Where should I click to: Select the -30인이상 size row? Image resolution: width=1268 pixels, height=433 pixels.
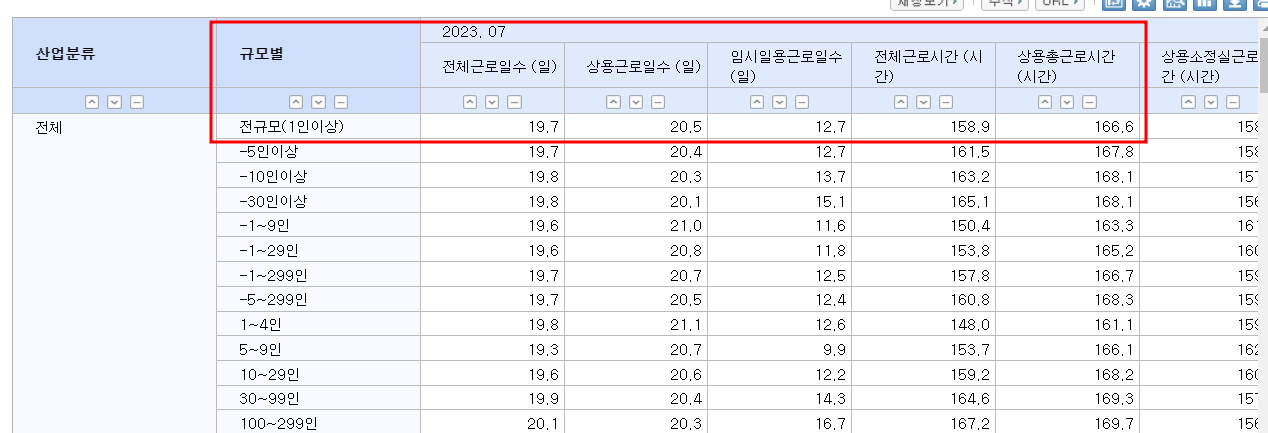(273, 201)
